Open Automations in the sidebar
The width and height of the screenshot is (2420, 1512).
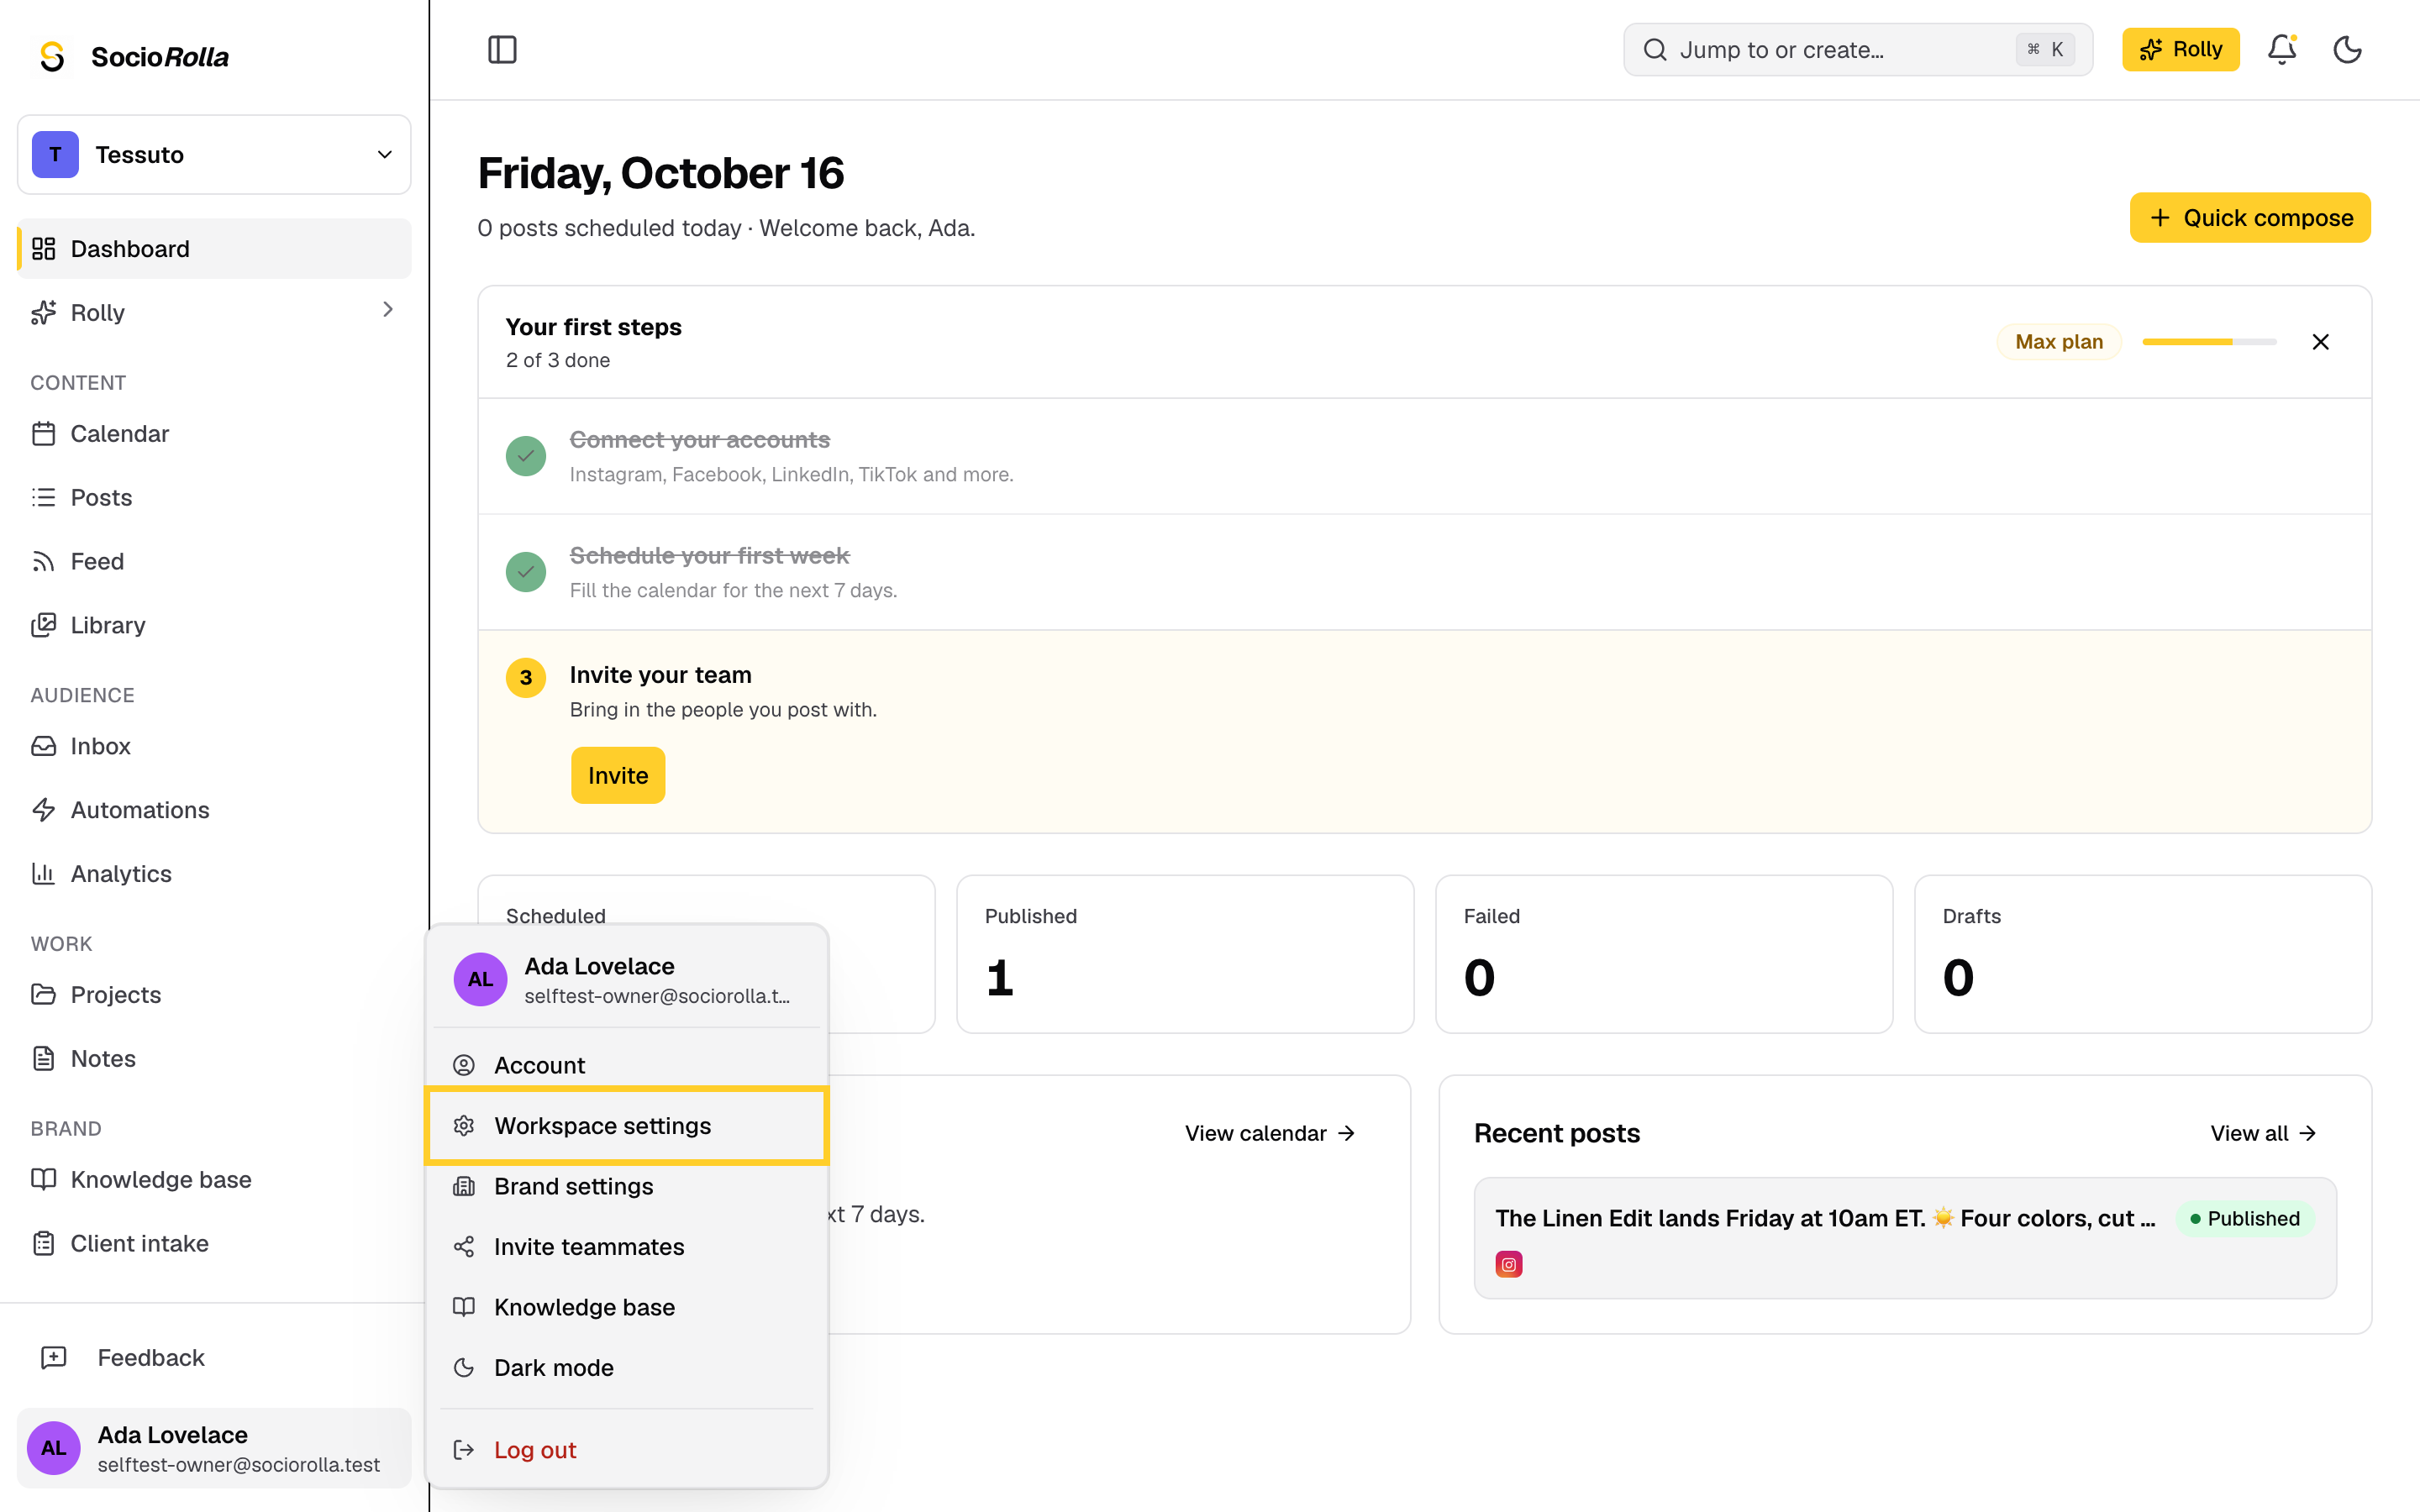pyautogui.click(x=214, y=810)
